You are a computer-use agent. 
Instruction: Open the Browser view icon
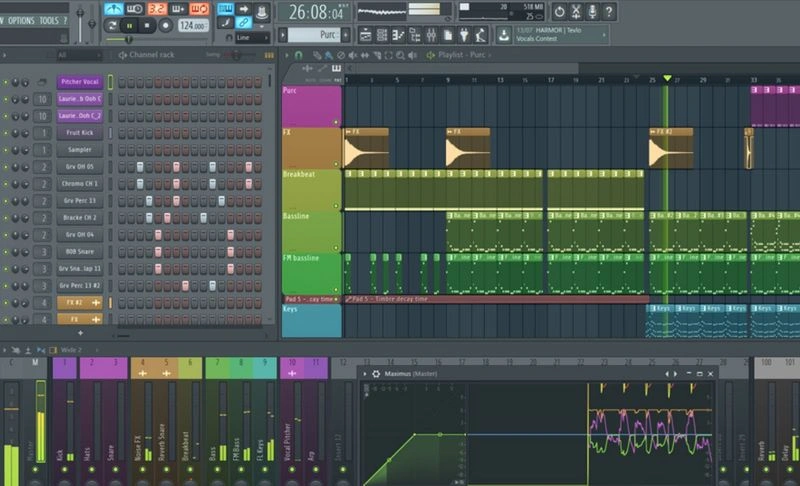pos(415,35)
